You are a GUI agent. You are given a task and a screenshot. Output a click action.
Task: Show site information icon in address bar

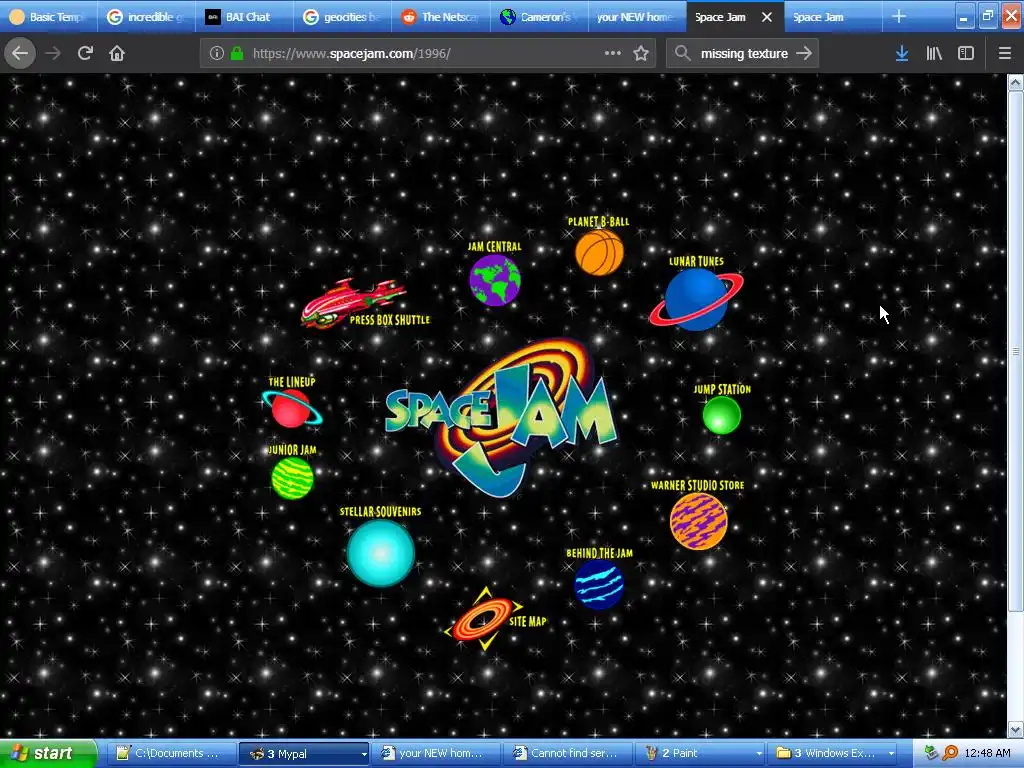[217, 54]
